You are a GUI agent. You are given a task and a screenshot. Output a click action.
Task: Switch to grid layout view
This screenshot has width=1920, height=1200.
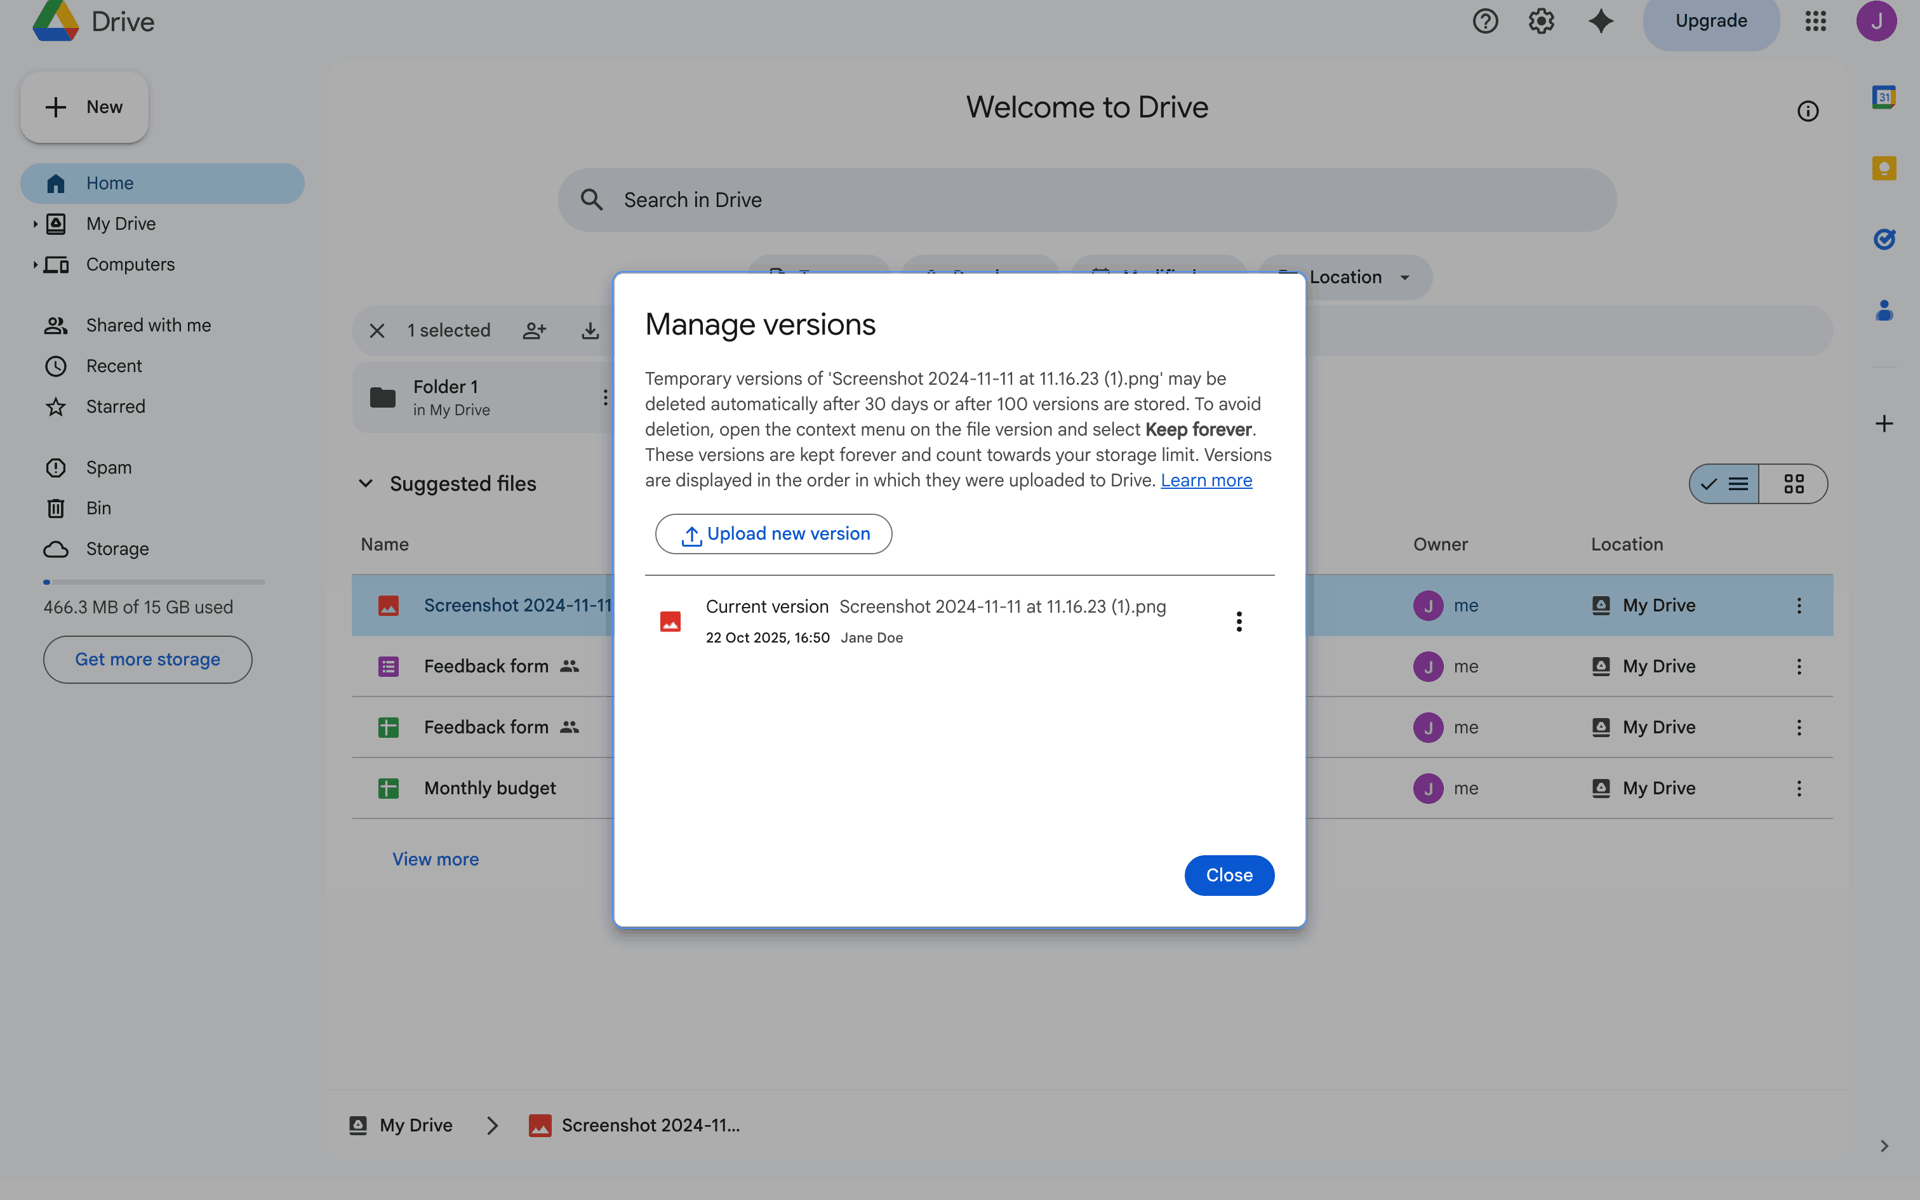[1794, 484]
